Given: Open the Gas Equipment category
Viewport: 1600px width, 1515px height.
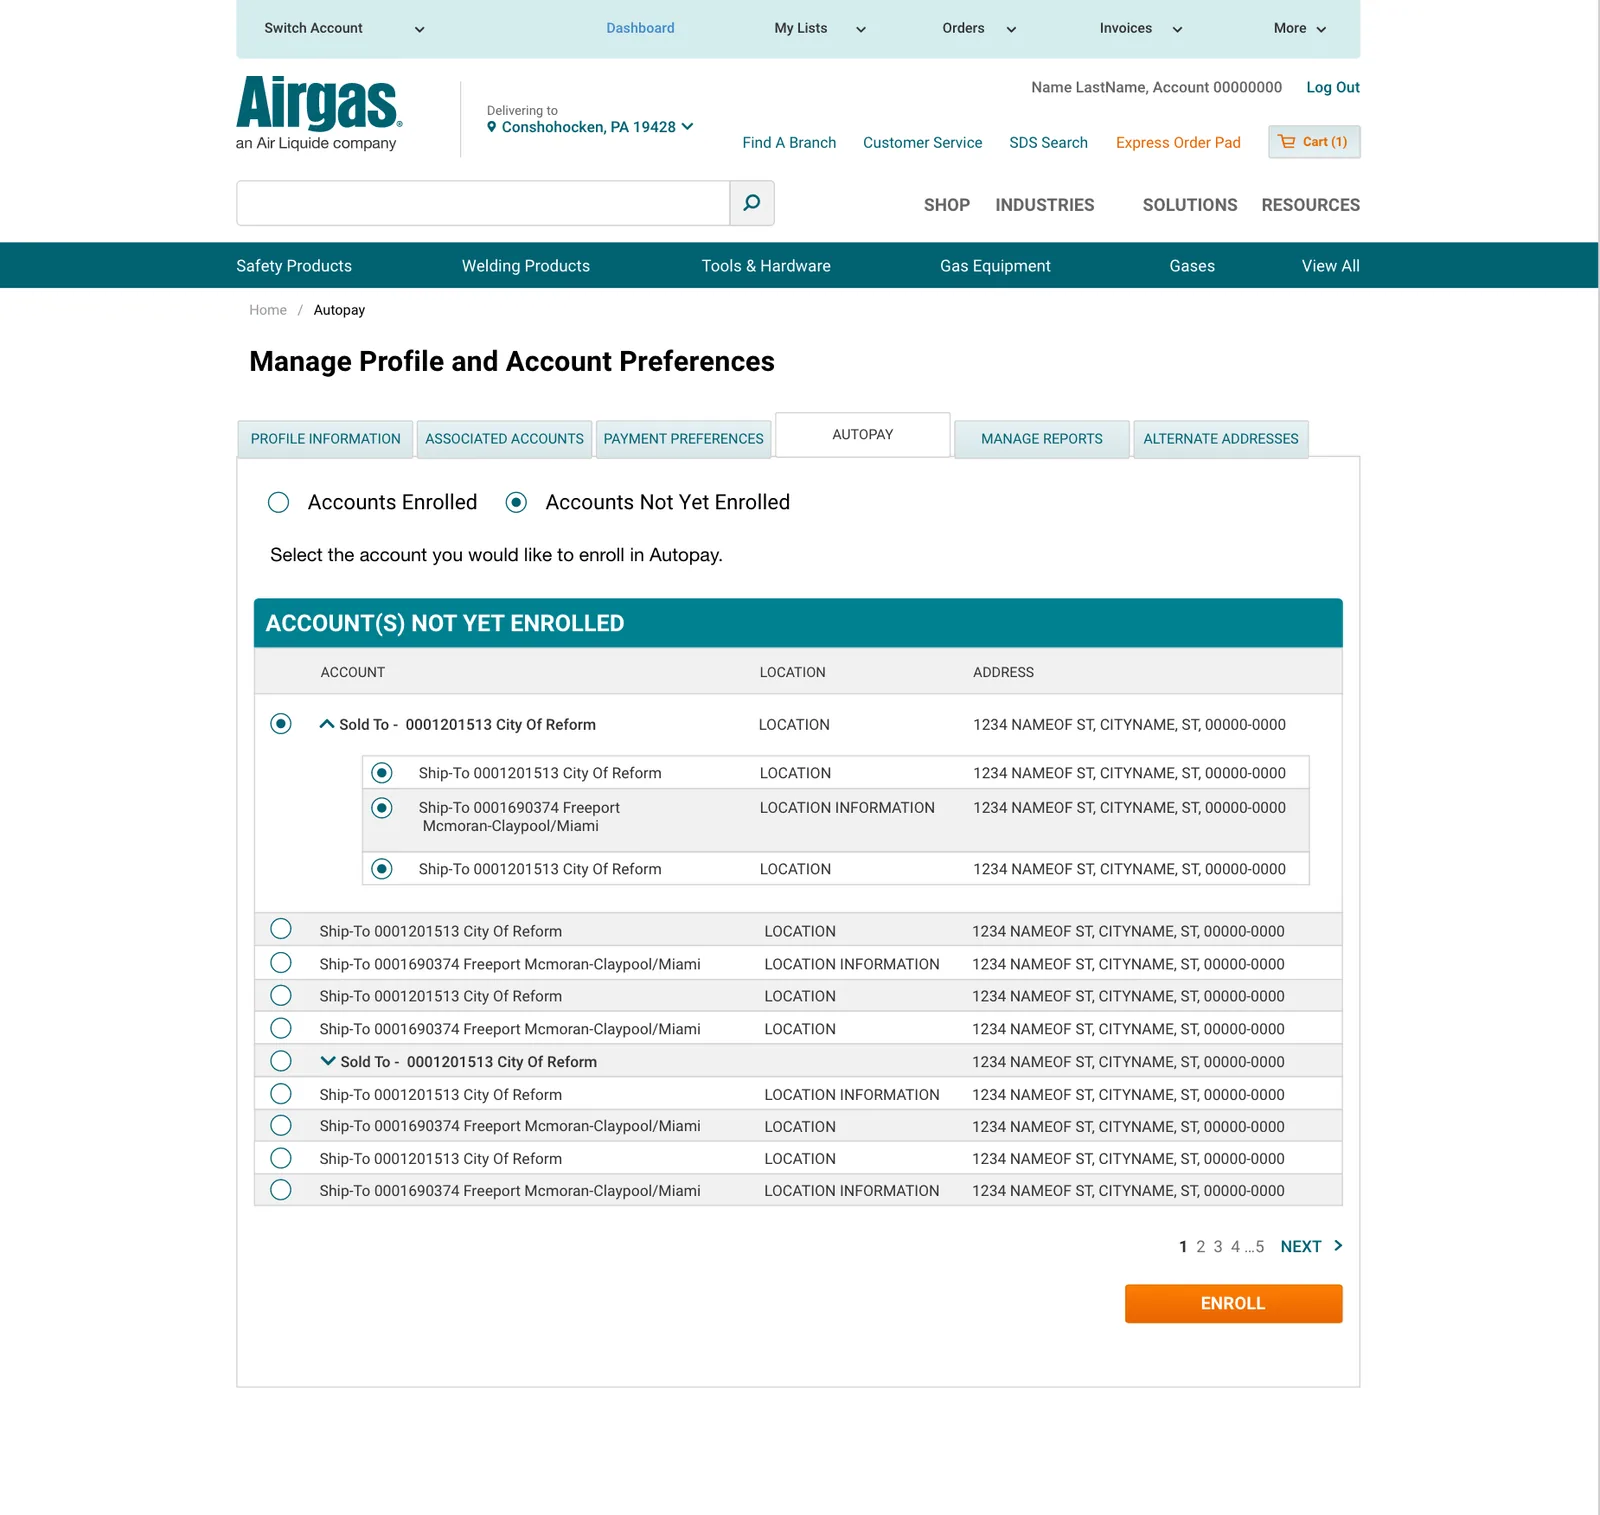Looking at the screenshot, I should (995, 266).
